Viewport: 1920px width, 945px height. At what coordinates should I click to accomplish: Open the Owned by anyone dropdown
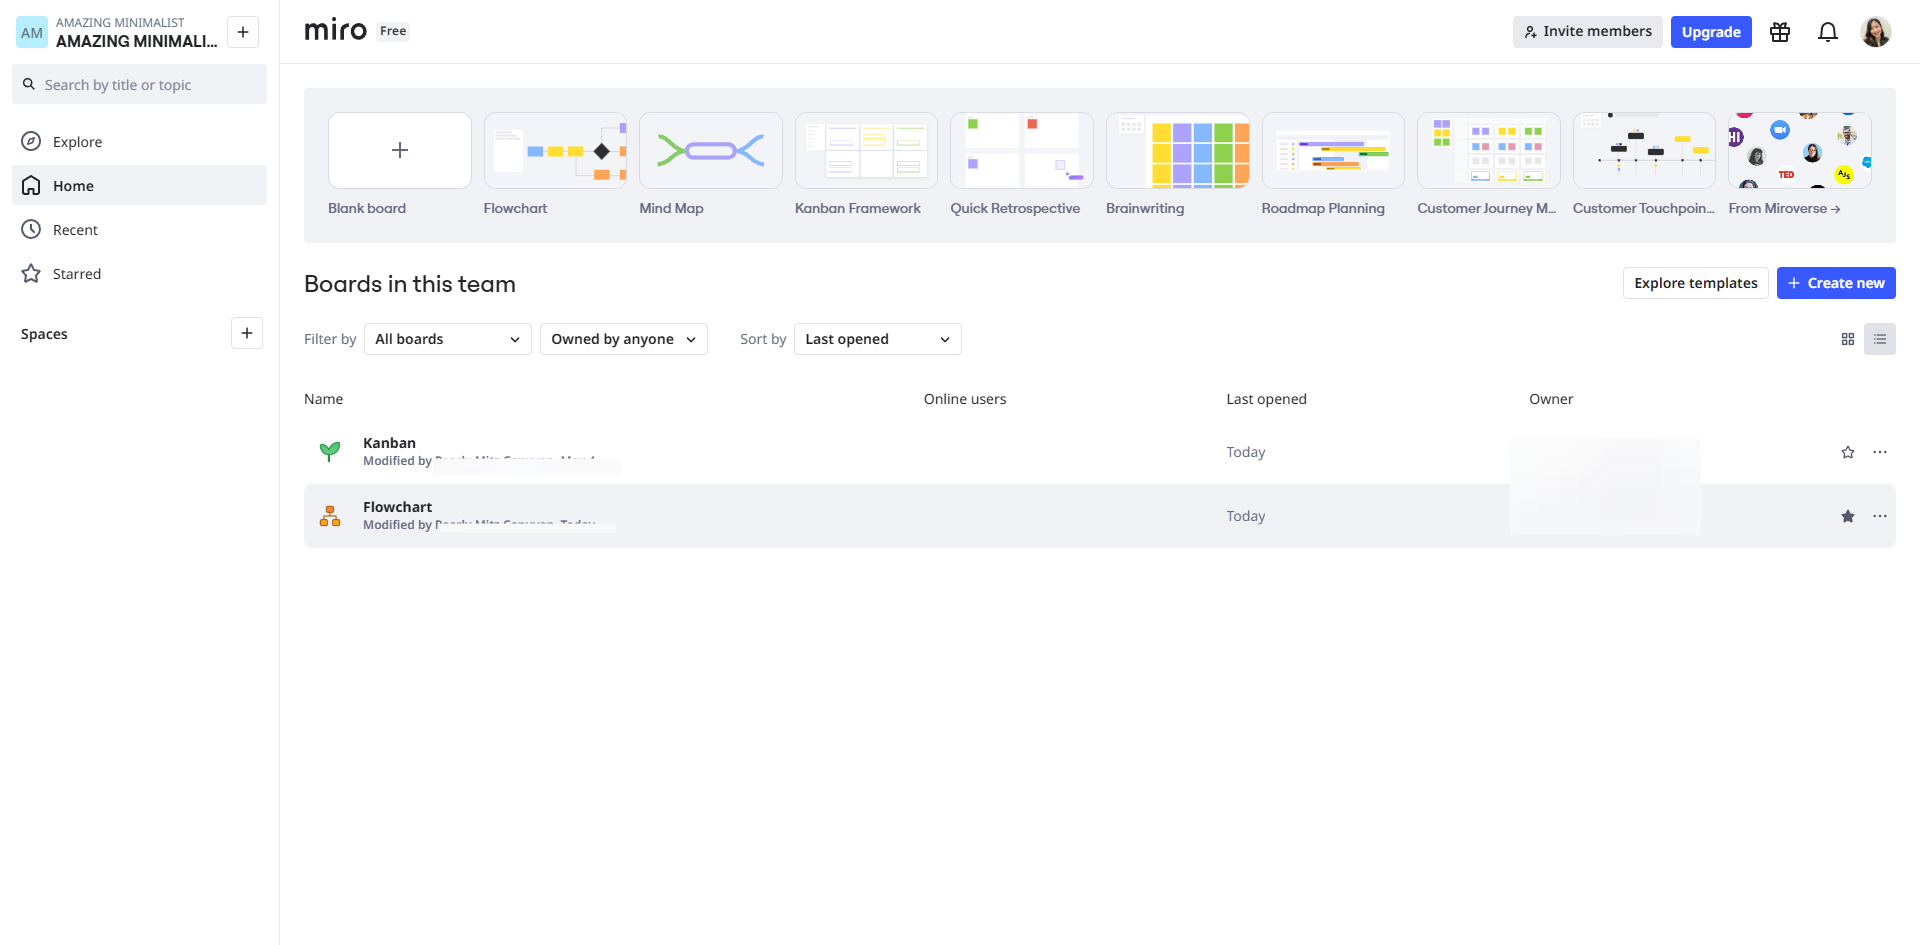[624, 339]
